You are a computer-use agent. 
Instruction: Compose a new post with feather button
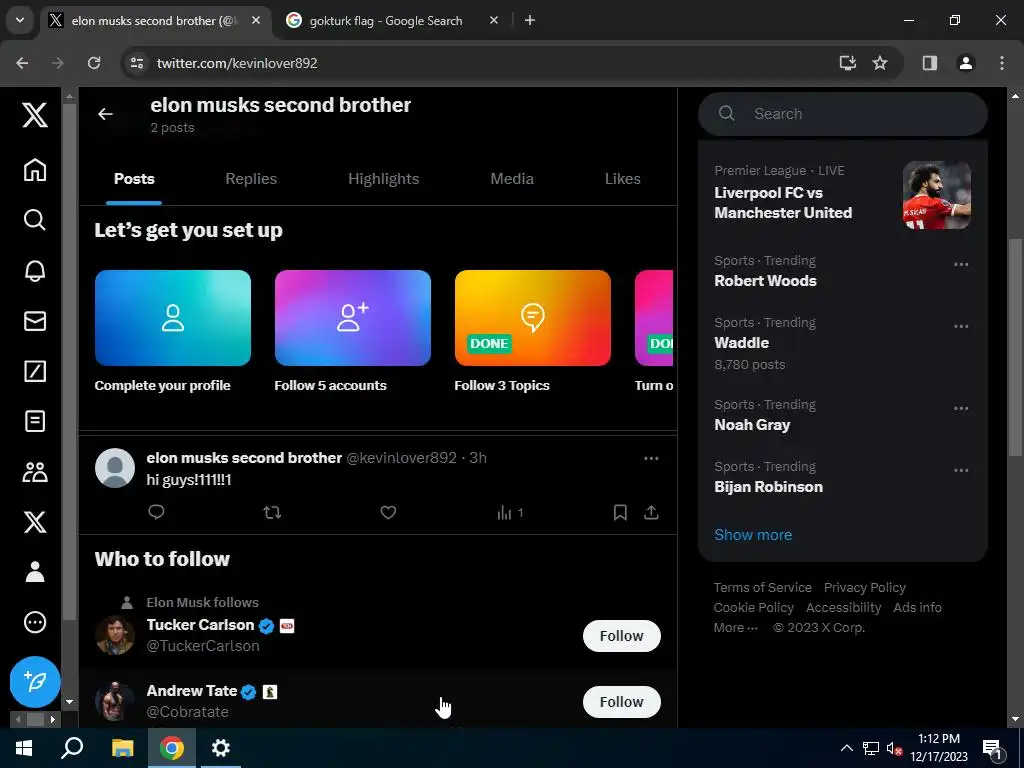pyautogui.click(x=35, y=682)
